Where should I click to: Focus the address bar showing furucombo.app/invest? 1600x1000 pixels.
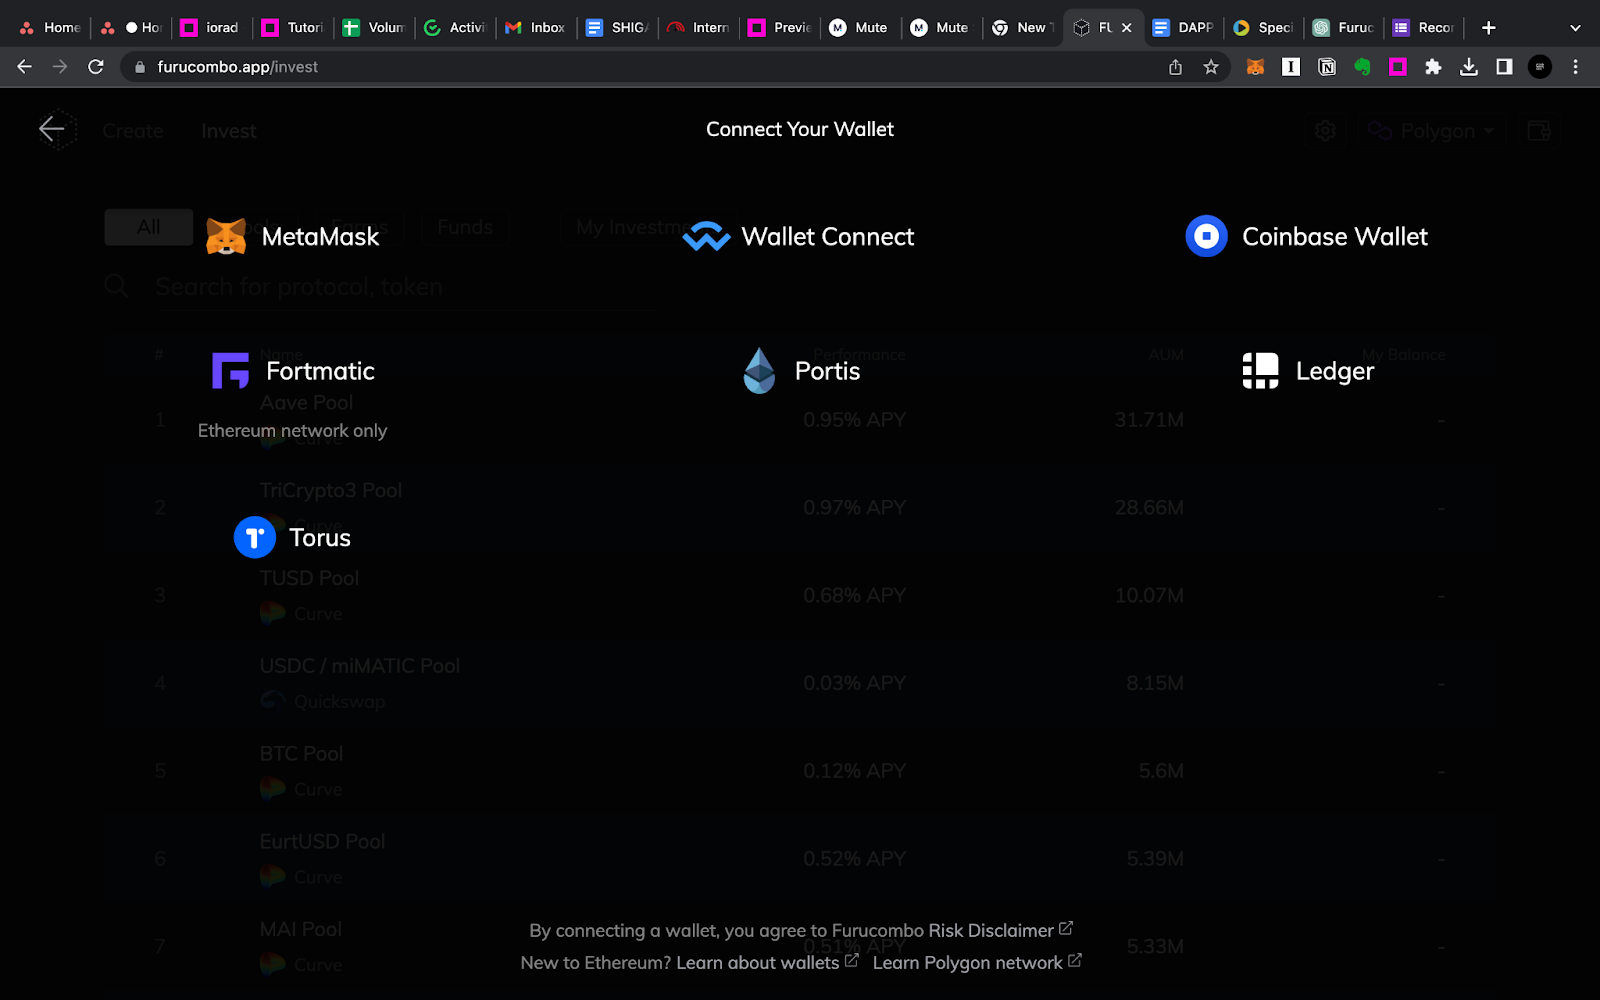[640, 67]
